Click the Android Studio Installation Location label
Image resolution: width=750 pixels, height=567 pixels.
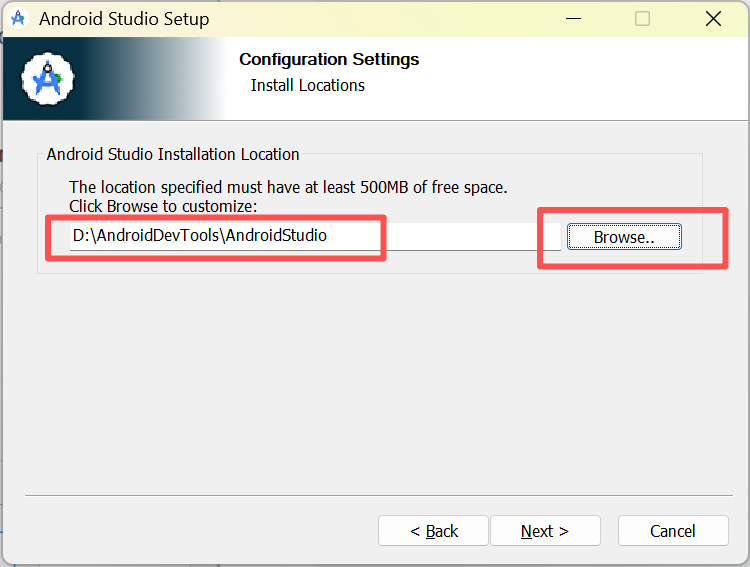click(173, 154)
